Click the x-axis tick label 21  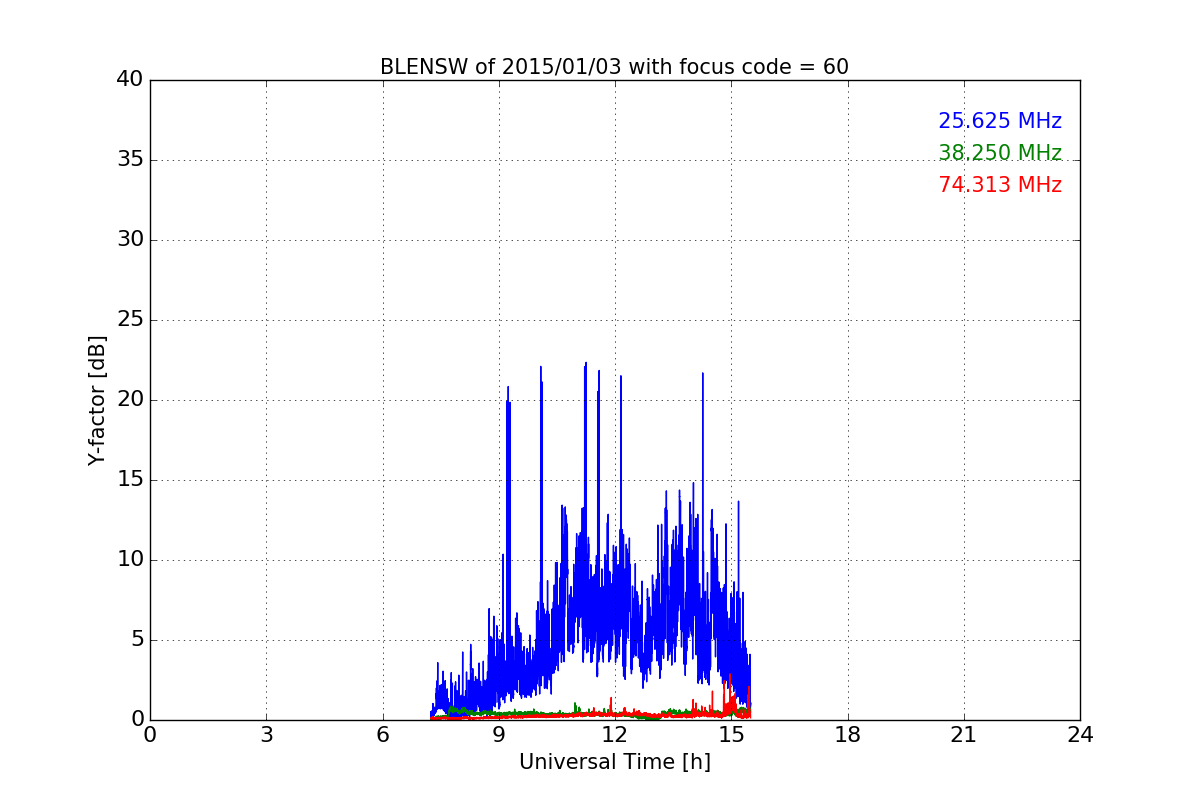pos(963,735)
